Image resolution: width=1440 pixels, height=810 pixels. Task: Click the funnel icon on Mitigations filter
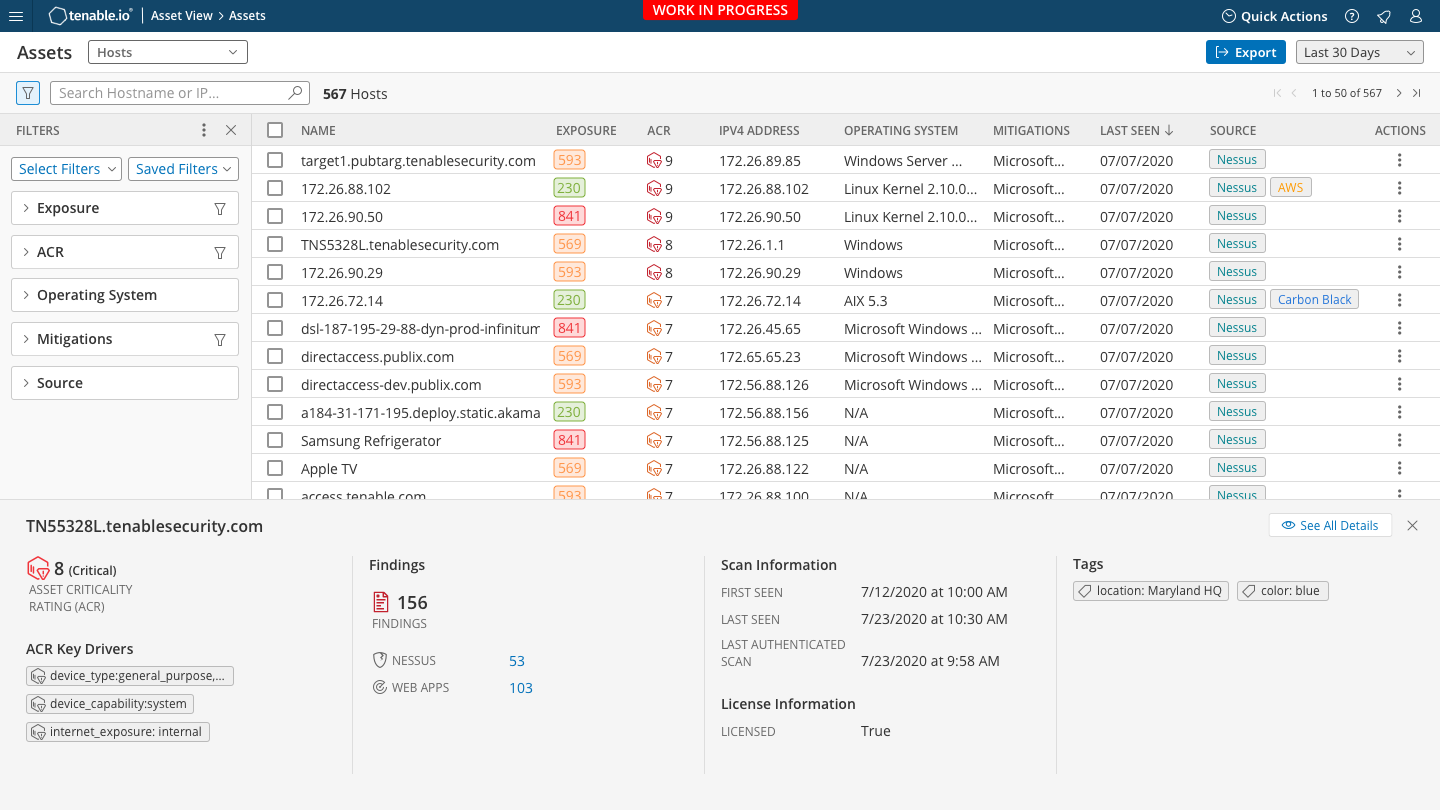pyautogui.click(x=220, y=339)
